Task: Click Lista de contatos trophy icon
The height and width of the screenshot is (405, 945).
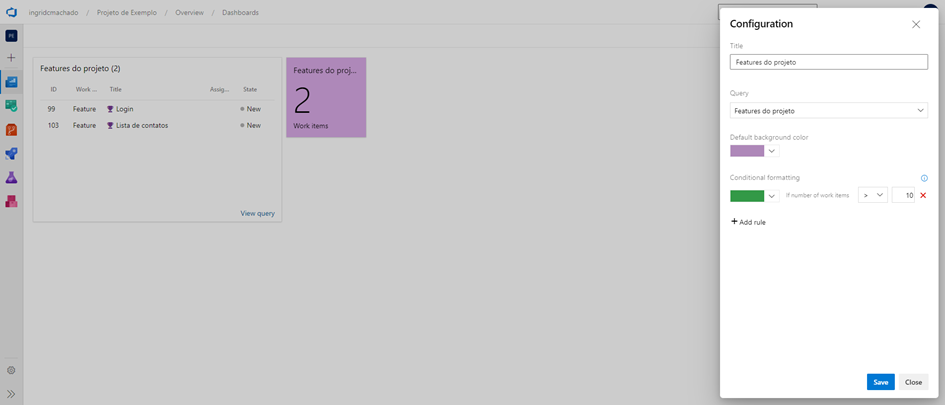Action: (110, 125)
